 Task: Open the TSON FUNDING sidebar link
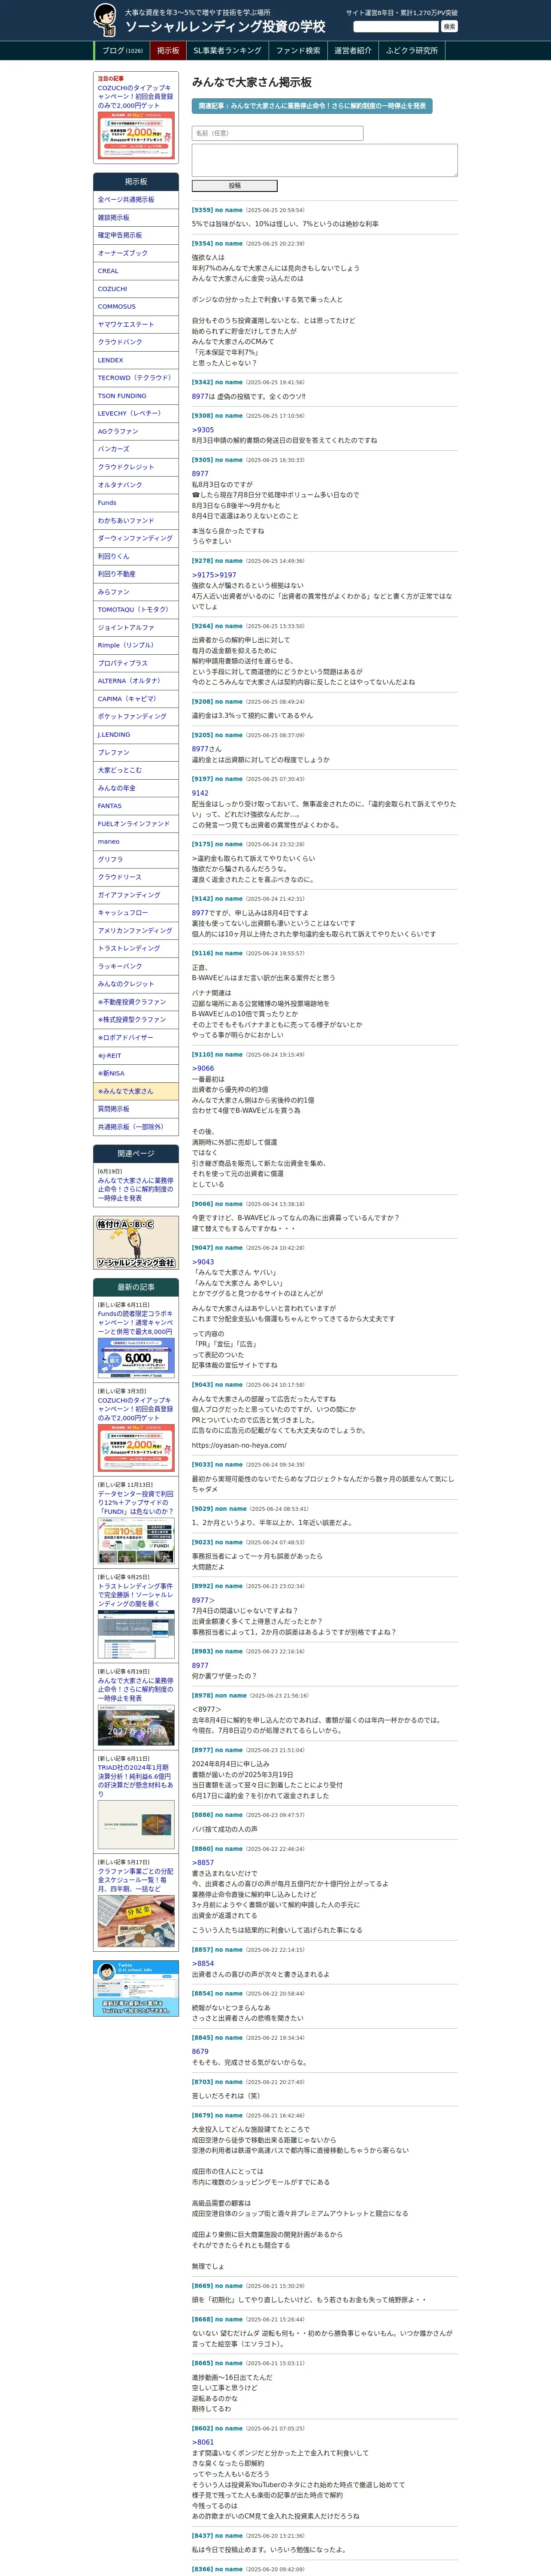pos(136,396)
